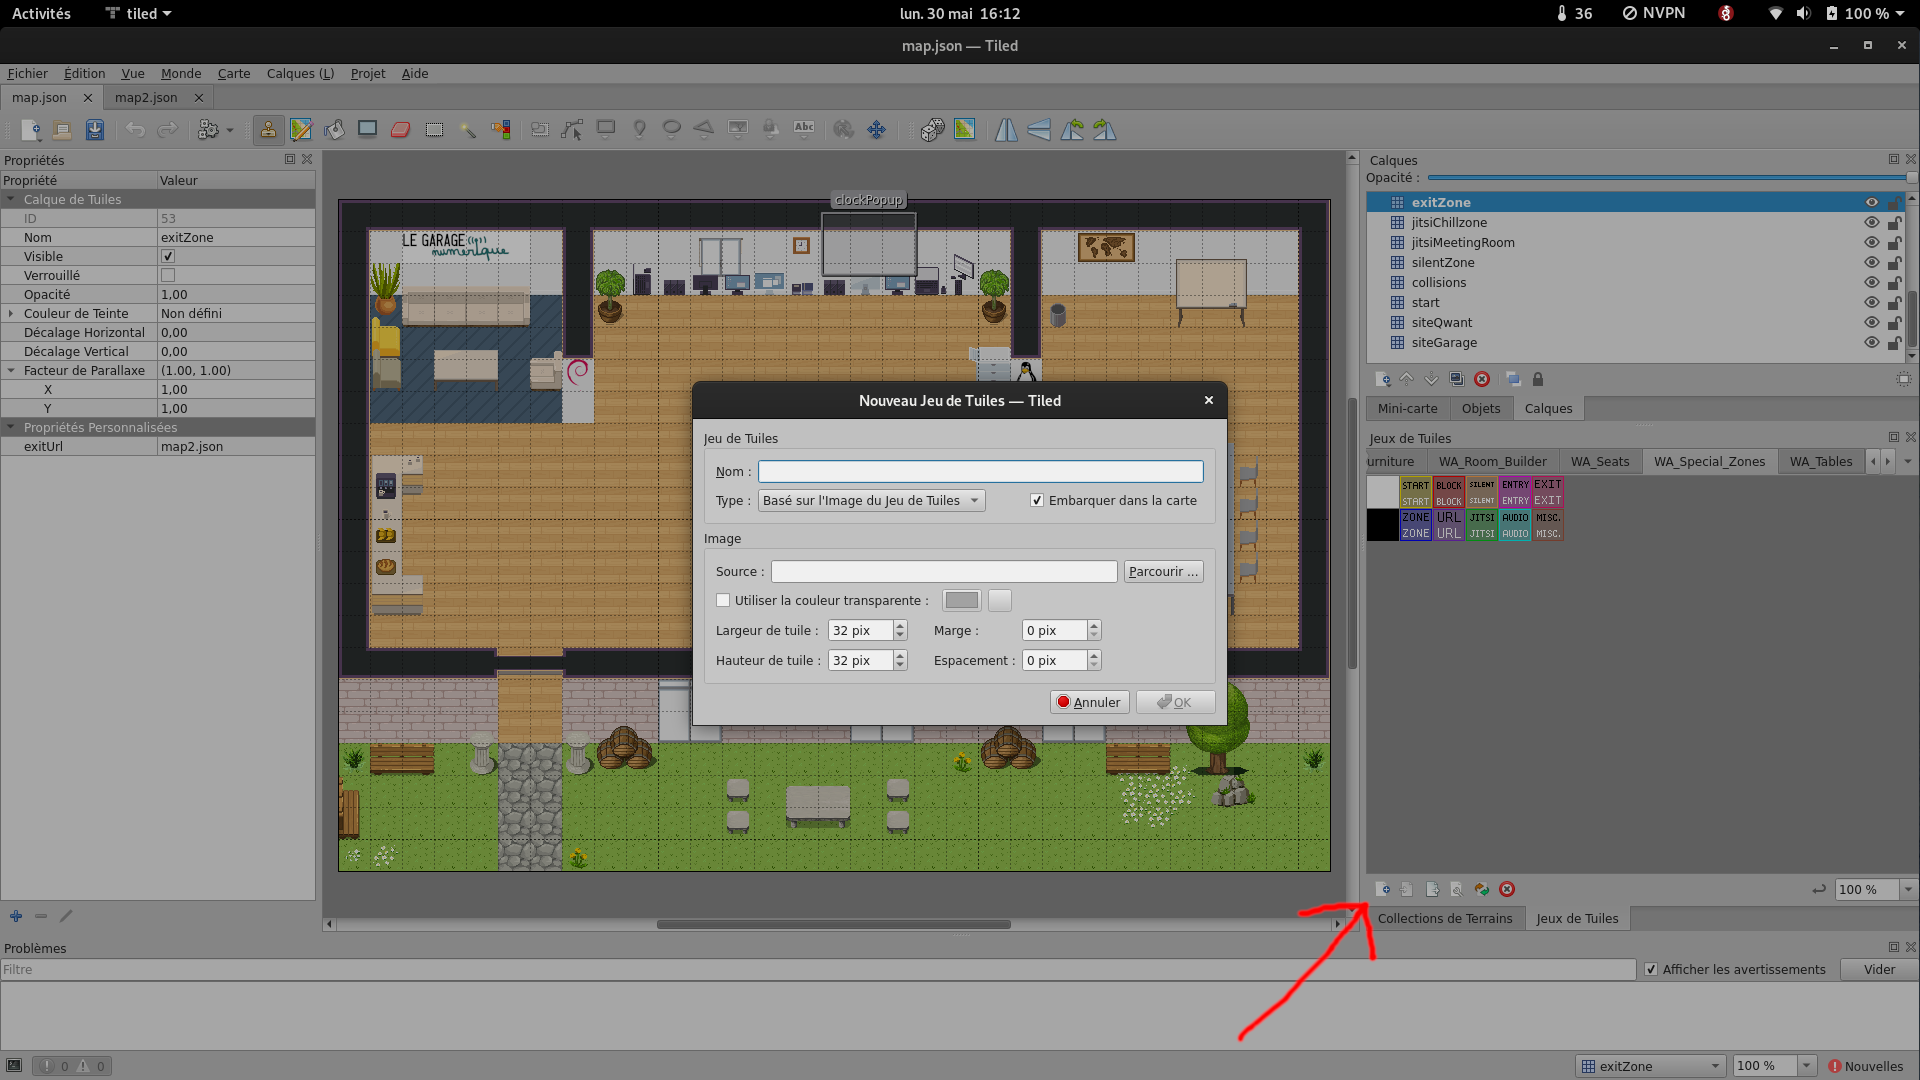Click the Random Mode dice icon
The height and width of the screenshot is (1080, 1920).
click(932, 130)
